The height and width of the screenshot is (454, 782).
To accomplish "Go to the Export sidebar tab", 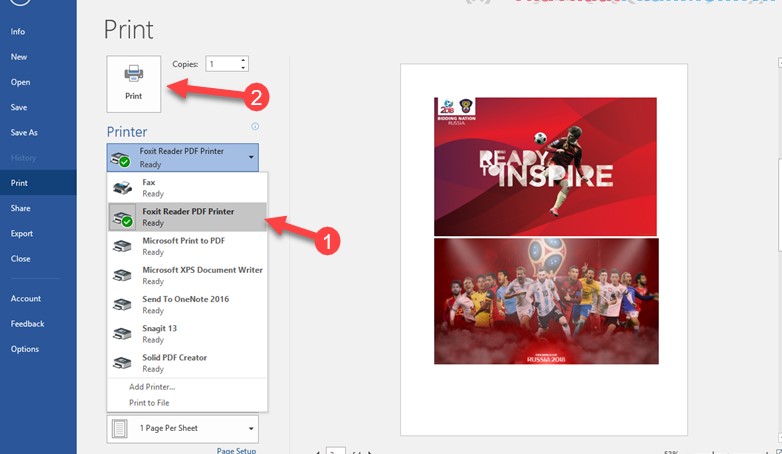I will coord(22,233).
